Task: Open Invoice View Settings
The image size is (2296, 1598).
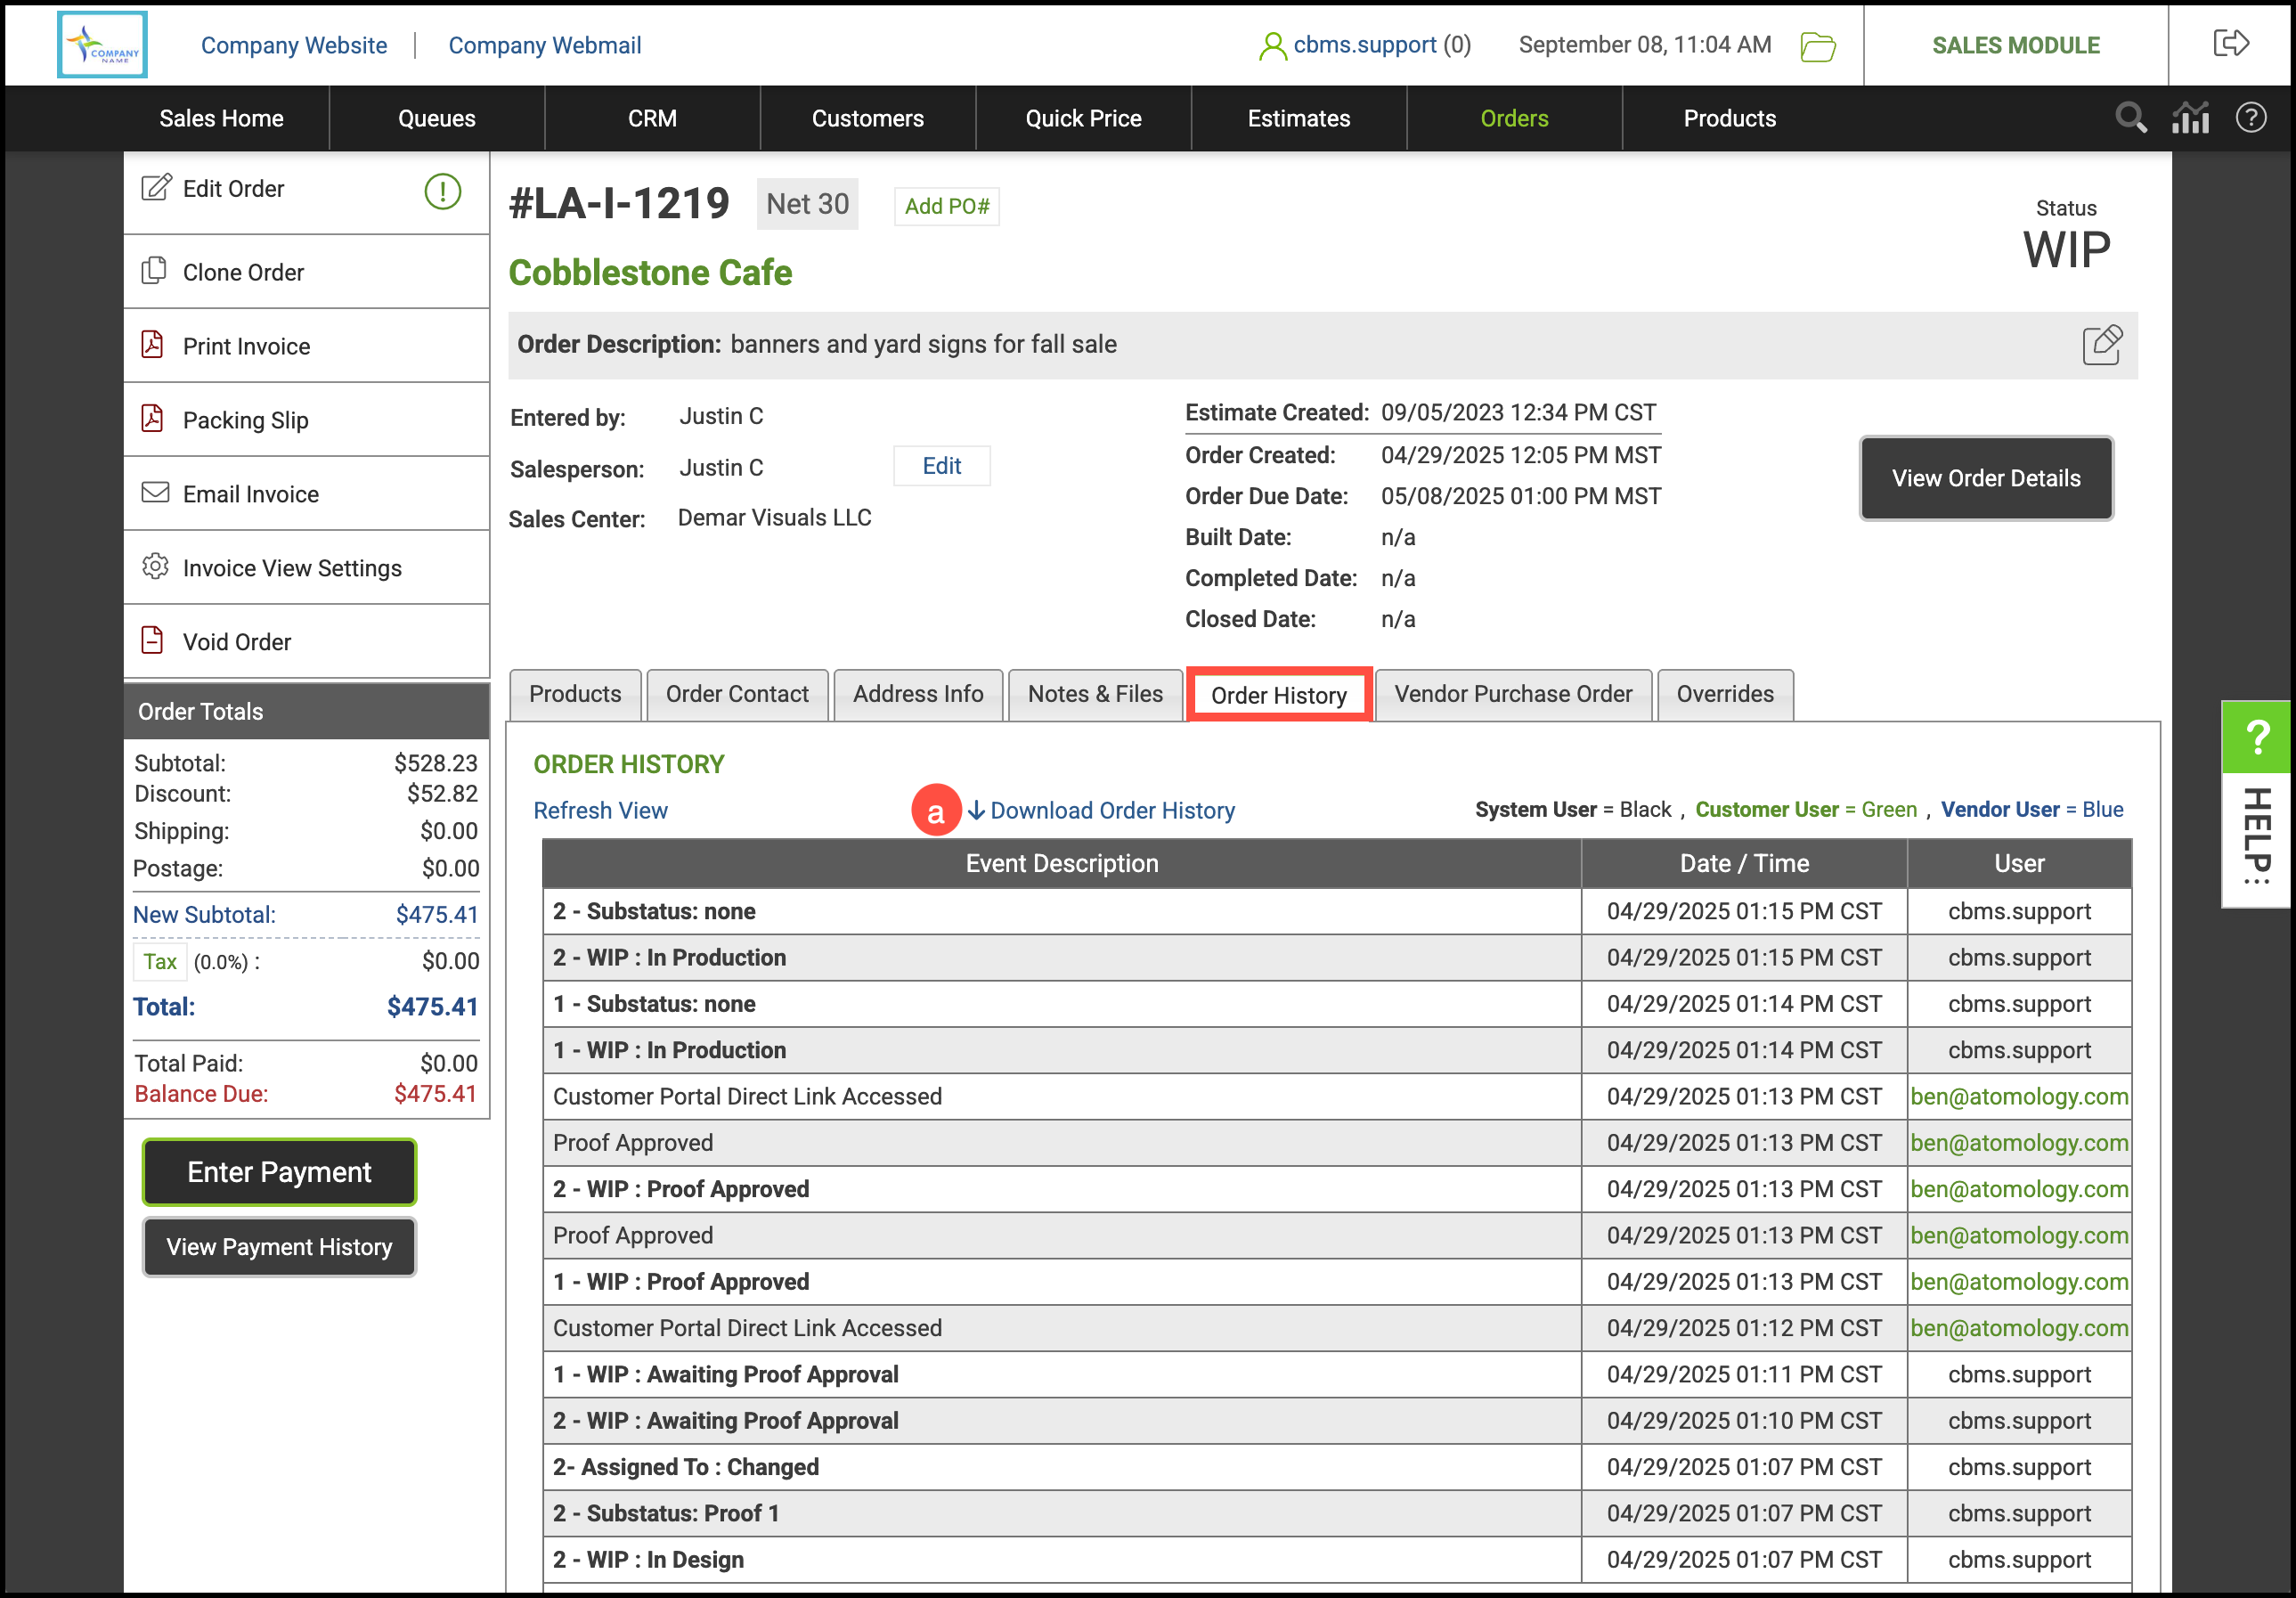Action: pyautogui.click(x=291, y=568)
